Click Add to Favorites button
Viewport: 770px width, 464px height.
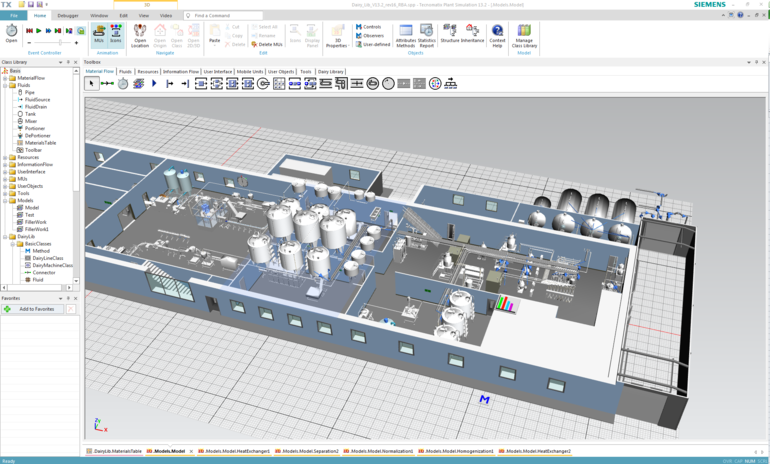coord(32,309)
